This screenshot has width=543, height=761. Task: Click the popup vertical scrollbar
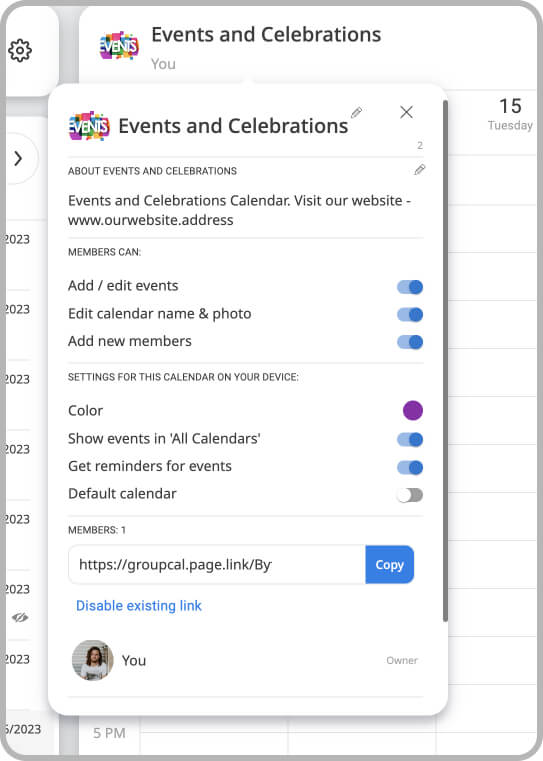(445, 361)
